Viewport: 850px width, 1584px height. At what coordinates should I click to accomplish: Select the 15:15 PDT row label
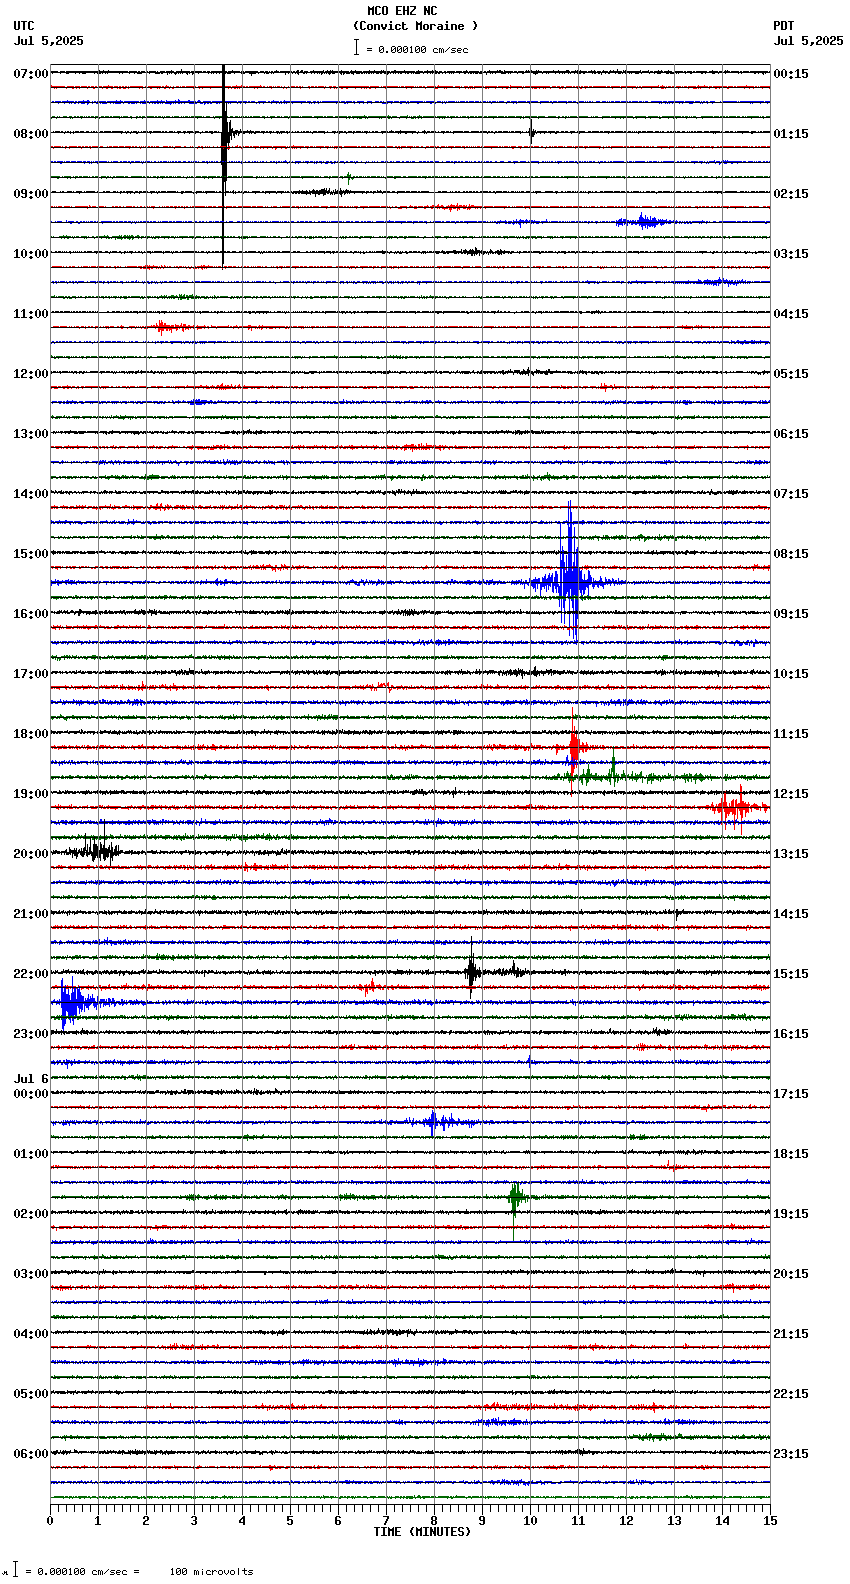tap(791, 974)
